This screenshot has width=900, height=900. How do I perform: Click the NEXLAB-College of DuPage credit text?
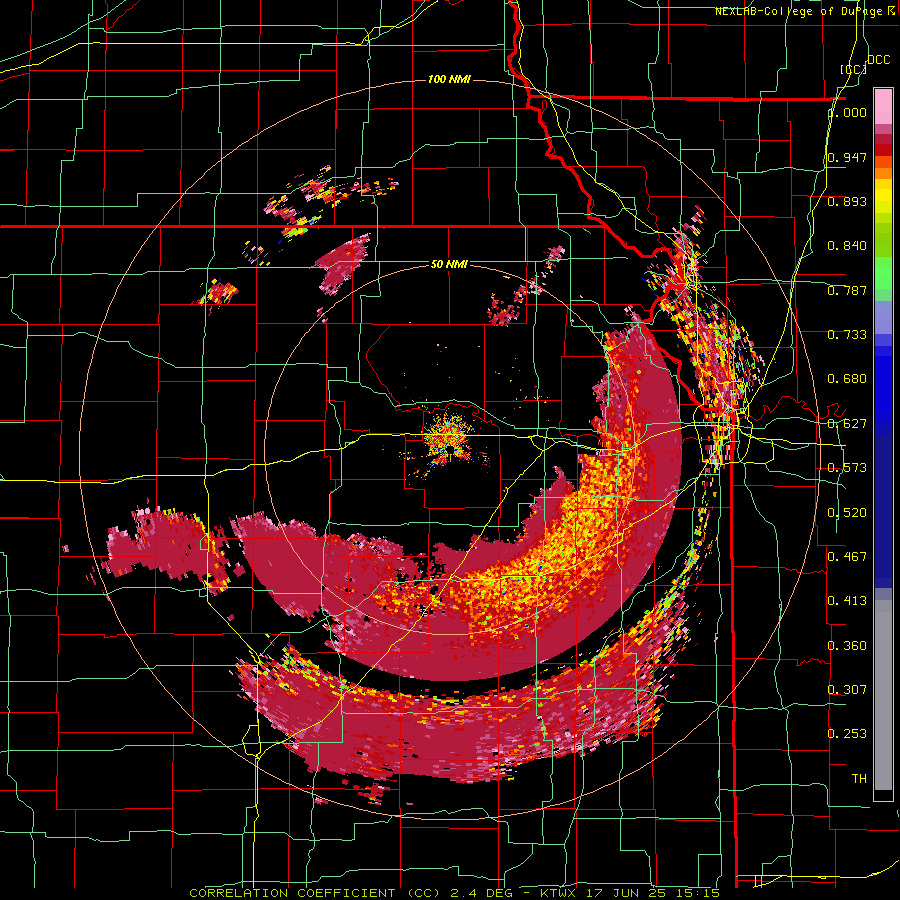coord(806,11)
